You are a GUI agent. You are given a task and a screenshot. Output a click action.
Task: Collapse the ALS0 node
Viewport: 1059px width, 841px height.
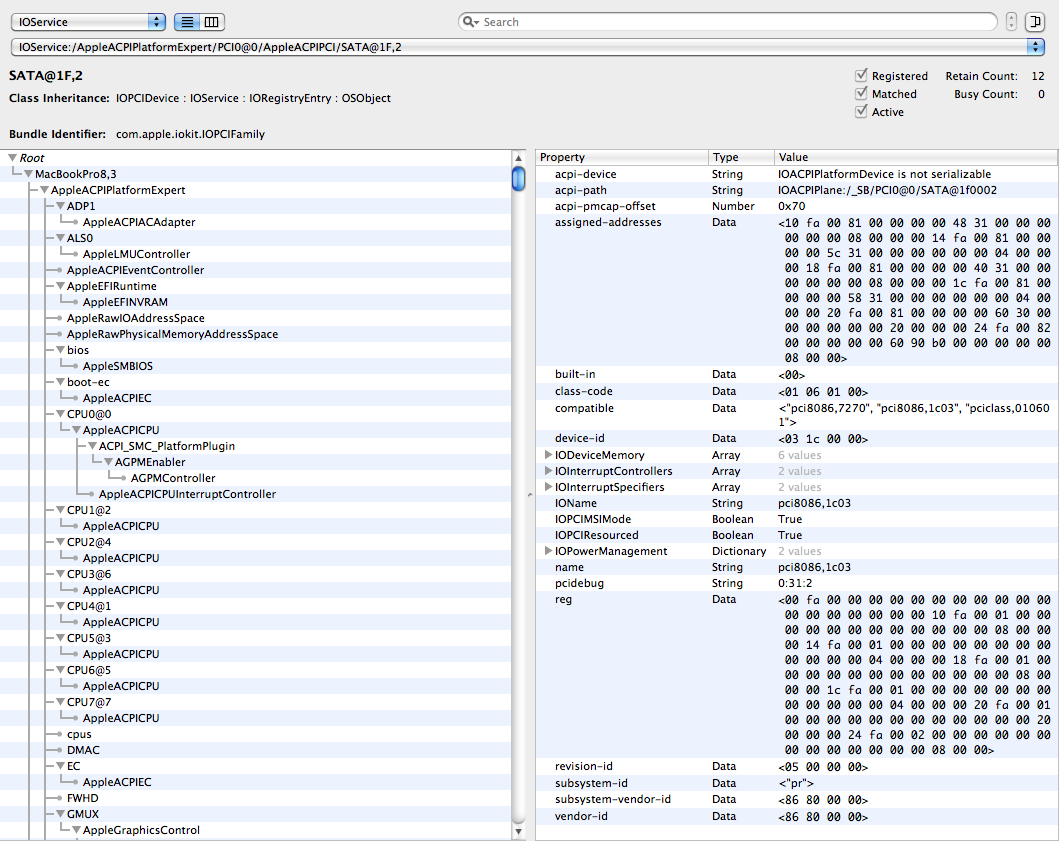[x=60, y=238]
